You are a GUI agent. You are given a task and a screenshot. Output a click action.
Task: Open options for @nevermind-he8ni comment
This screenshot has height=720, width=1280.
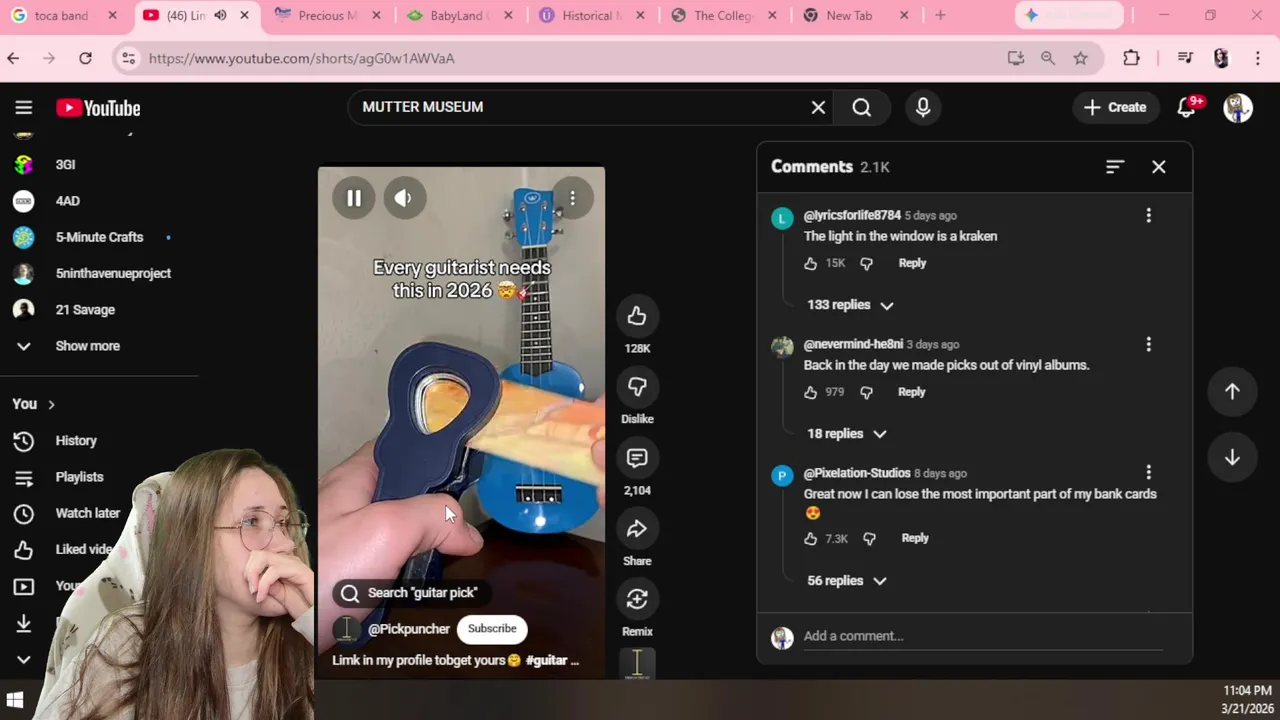(x=1148, y=344)
